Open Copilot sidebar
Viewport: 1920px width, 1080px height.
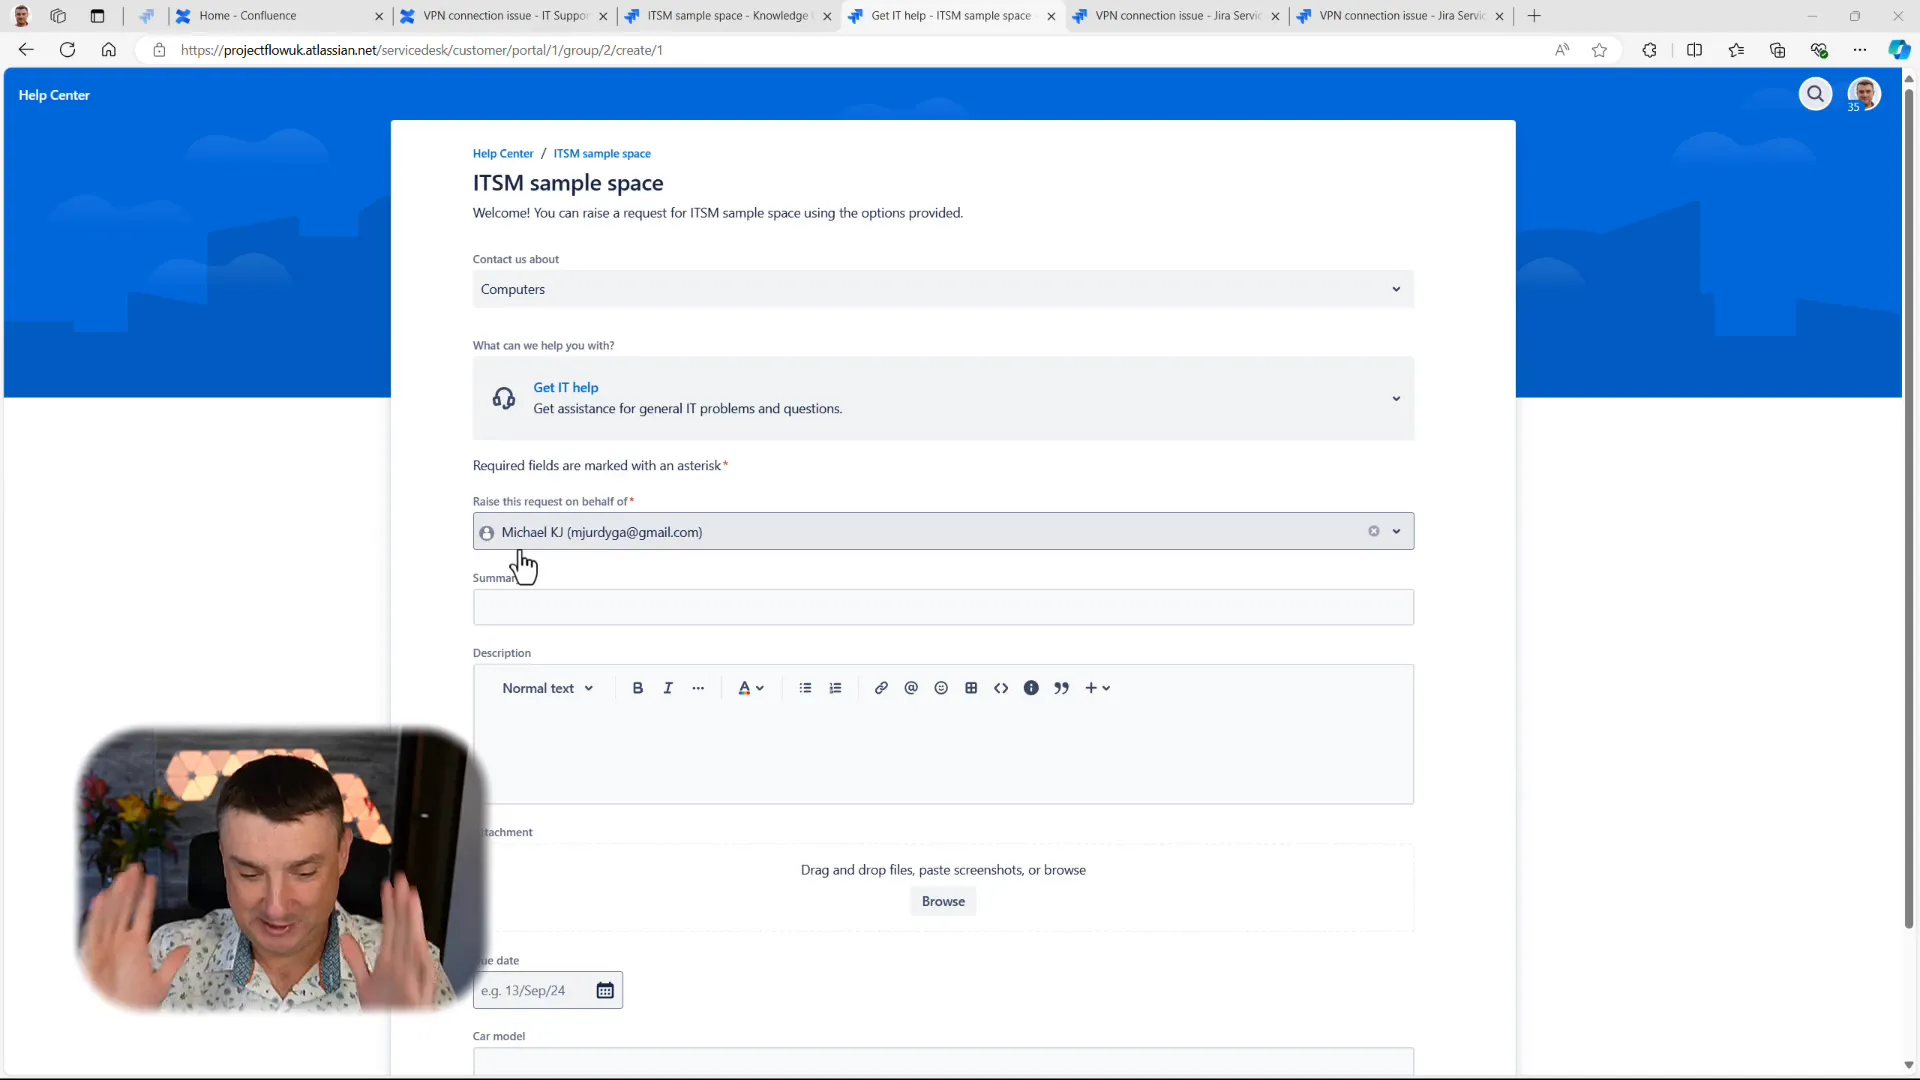(x=1899, y=50)
